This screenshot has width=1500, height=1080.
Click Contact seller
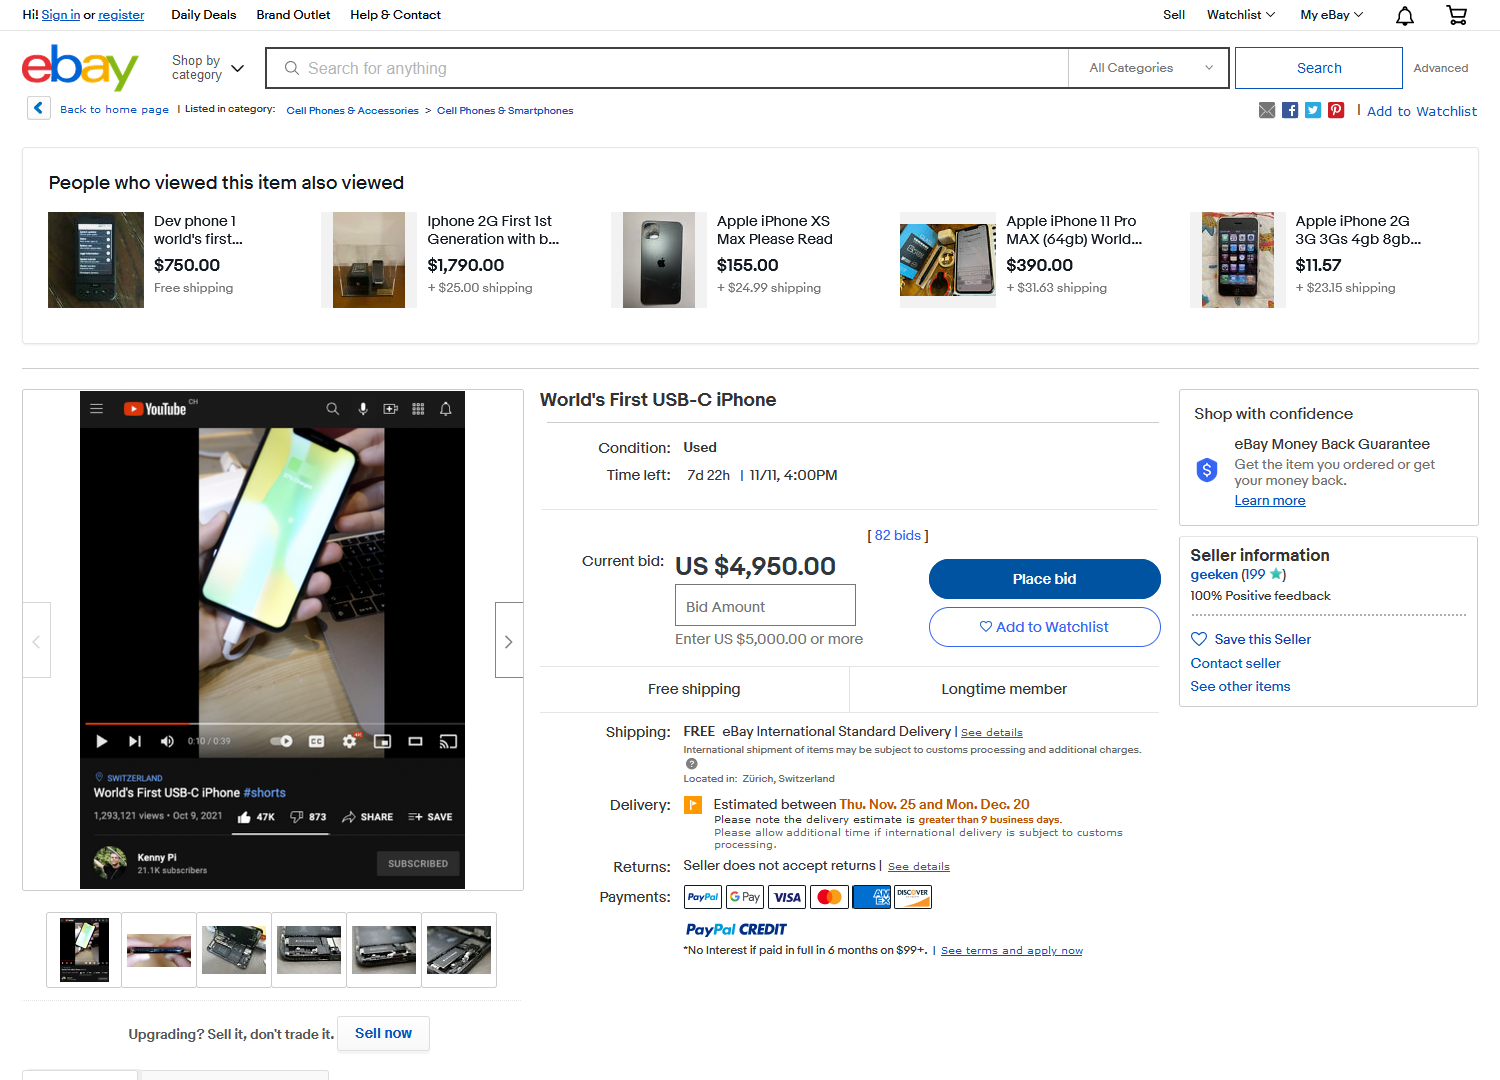pos(1235,663)
